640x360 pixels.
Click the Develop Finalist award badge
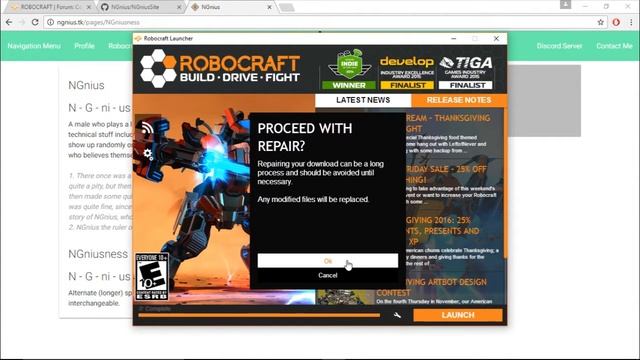407,73
